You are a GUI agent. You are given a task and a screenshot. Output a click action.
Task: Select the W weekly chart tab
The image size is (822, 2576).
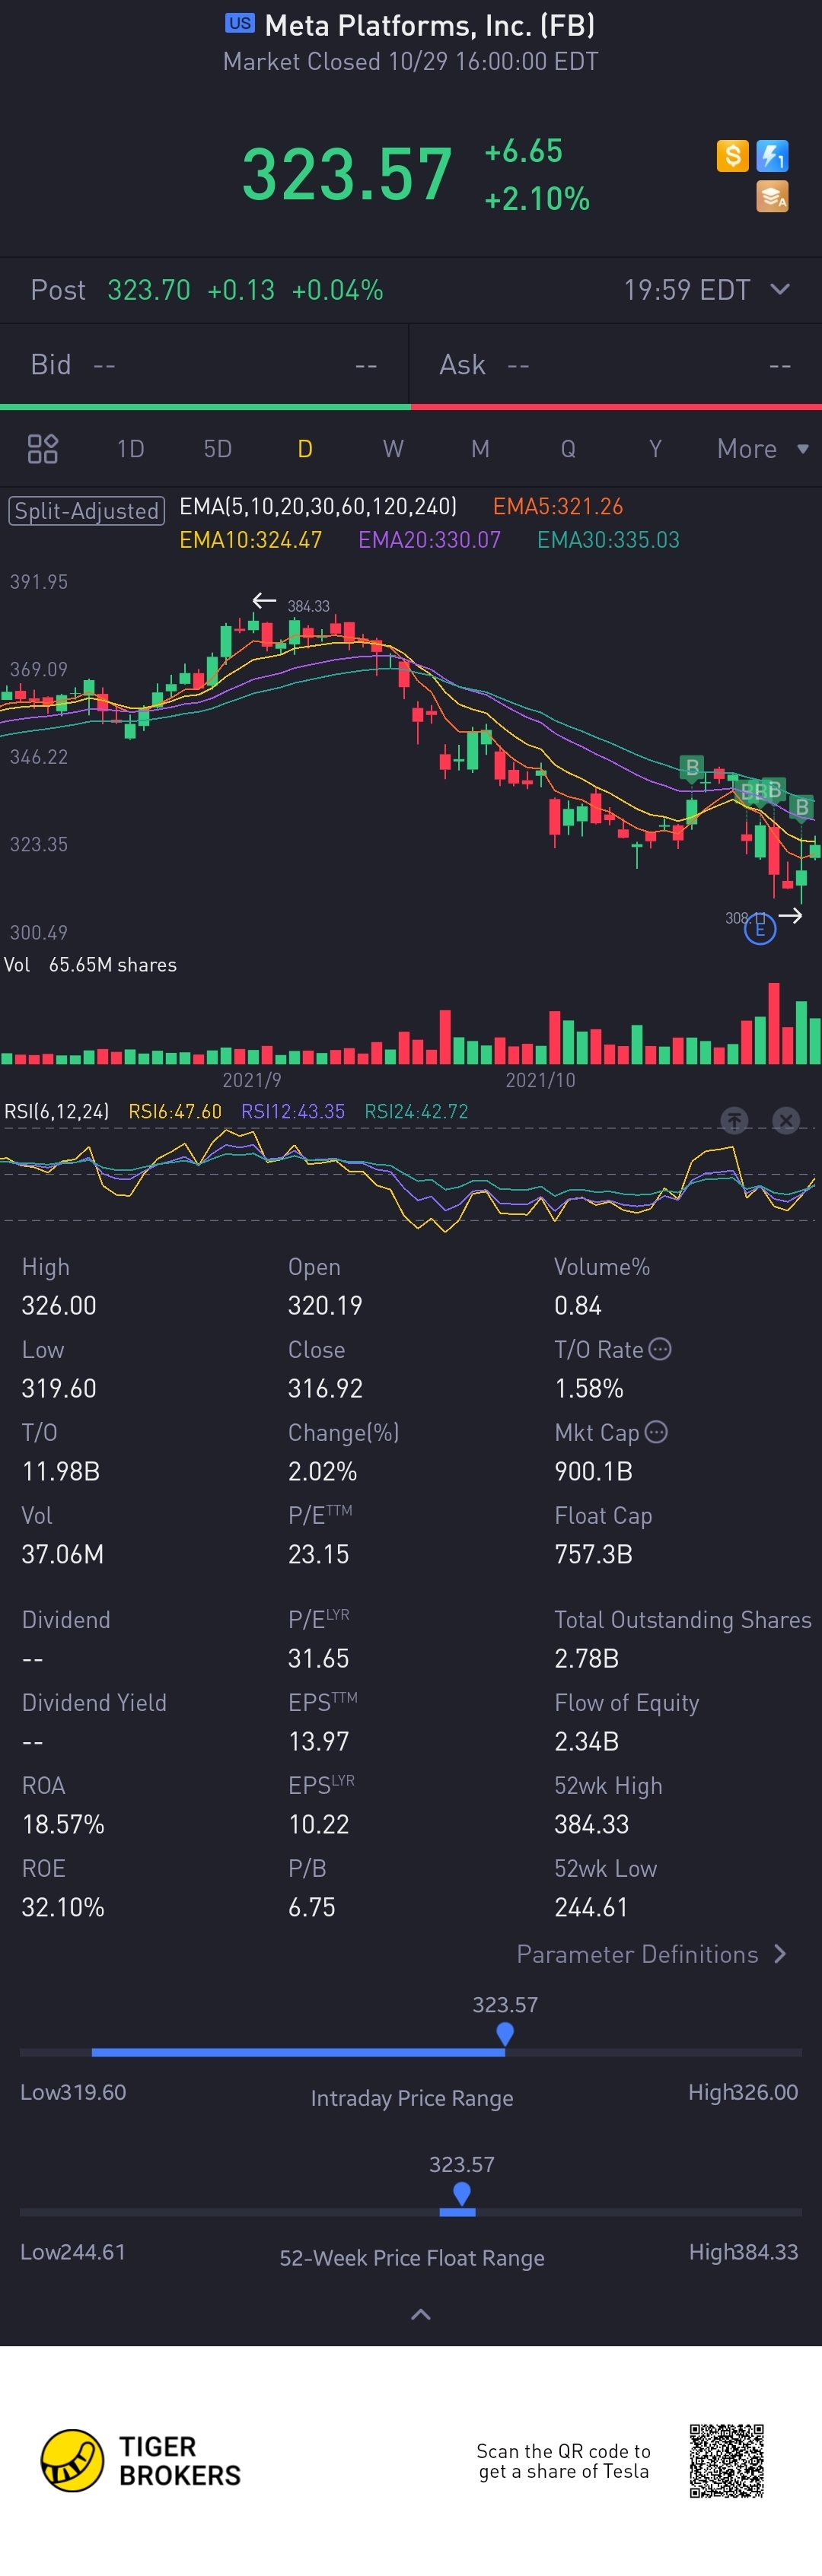tap(393, 449)
